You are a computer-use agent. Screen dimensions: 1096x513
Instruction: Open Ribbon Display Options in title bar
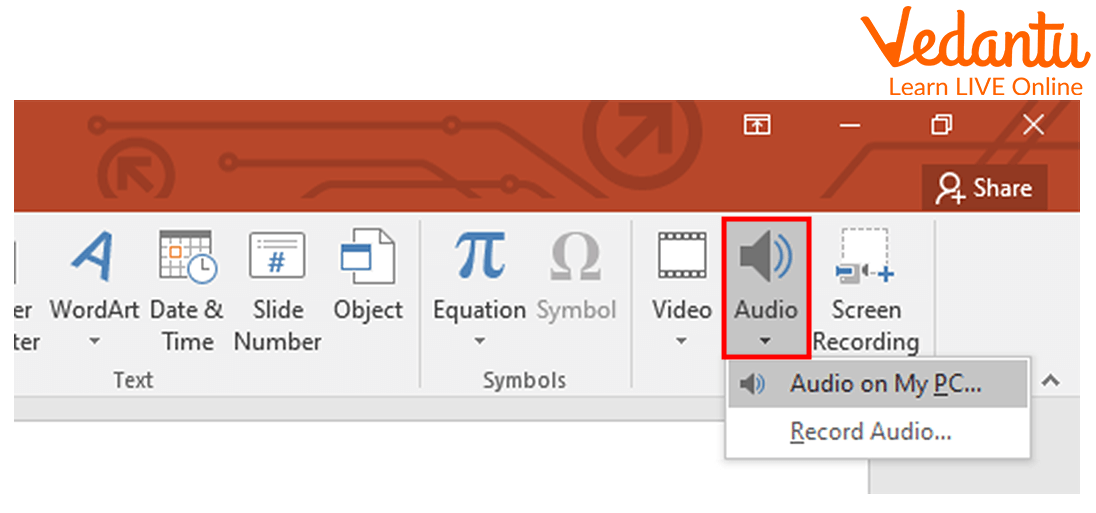click(x=757, y=125)
